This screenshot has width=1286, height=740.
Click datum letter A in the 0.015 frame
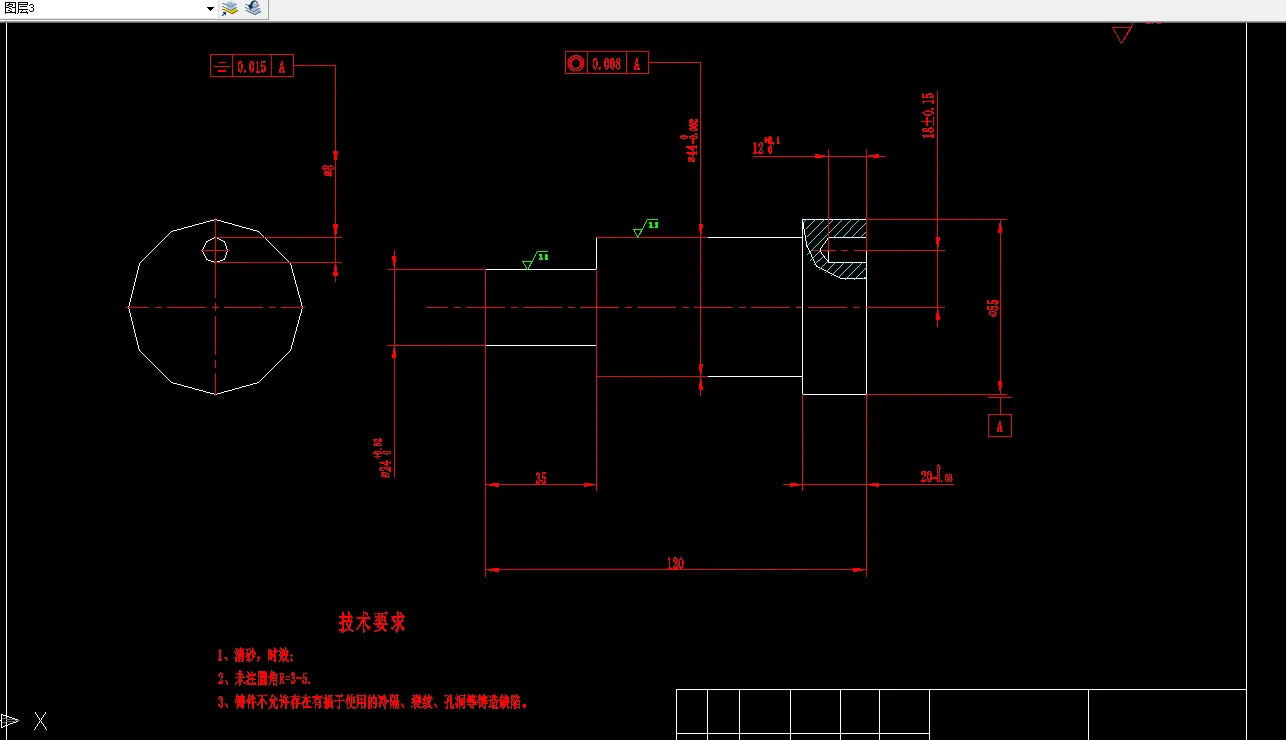[x=282, y=67]
